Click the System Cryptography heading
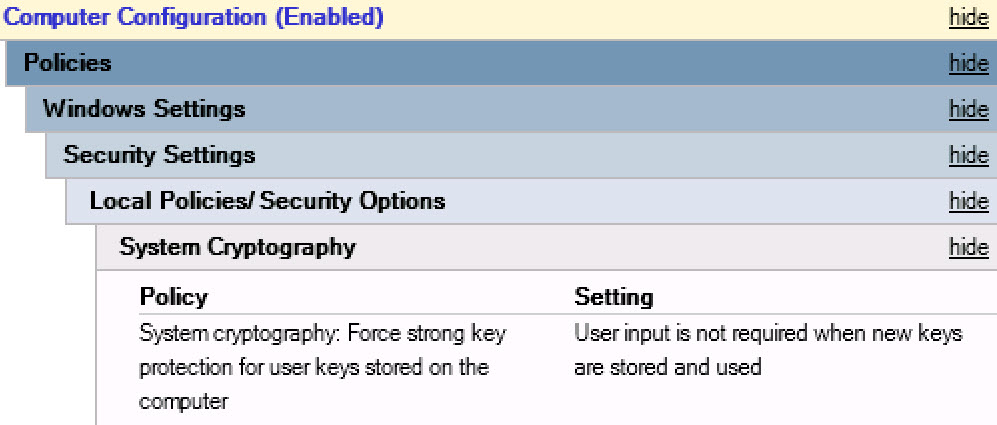 [x=237, y=247]
